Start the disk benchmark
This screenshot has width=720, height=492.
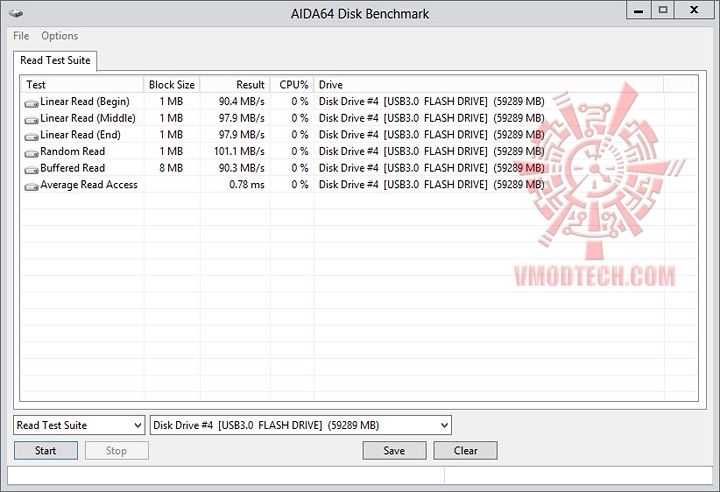pyautogui.click(x=46, y=451)
